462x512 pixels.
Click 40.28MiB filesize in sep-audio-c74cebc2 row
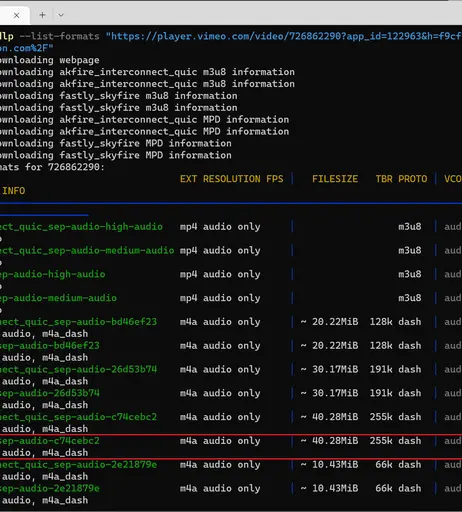coord(335,441)
